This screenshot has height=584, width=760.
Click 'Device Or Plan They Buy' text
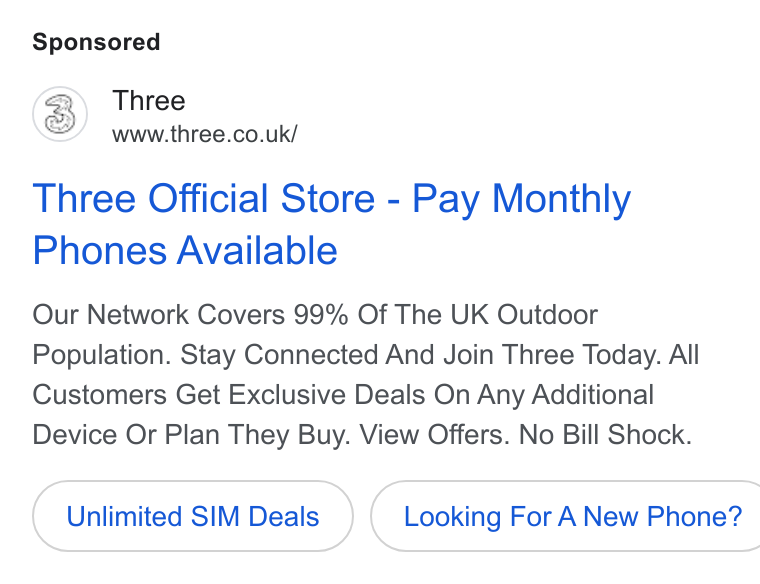(191, 434)
